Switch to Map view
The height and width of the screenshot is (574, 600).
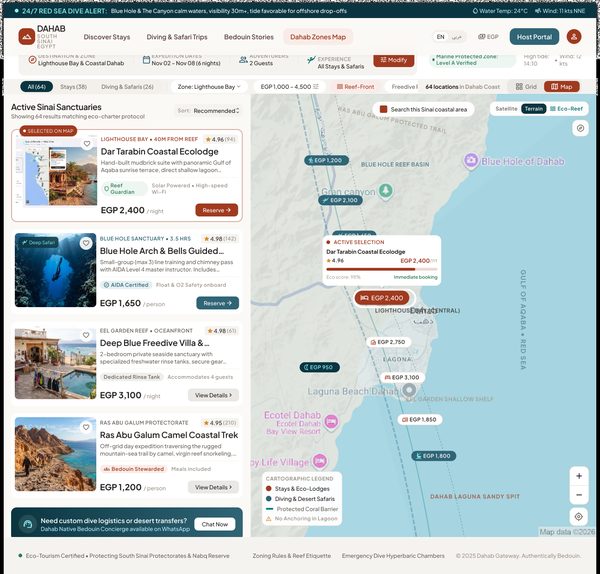561,87
